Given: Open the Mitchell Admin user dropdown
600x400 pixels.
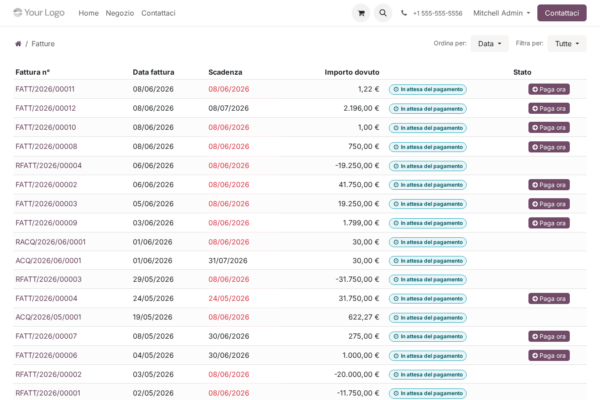Looking at the screenshot, I should coord(502,13).
